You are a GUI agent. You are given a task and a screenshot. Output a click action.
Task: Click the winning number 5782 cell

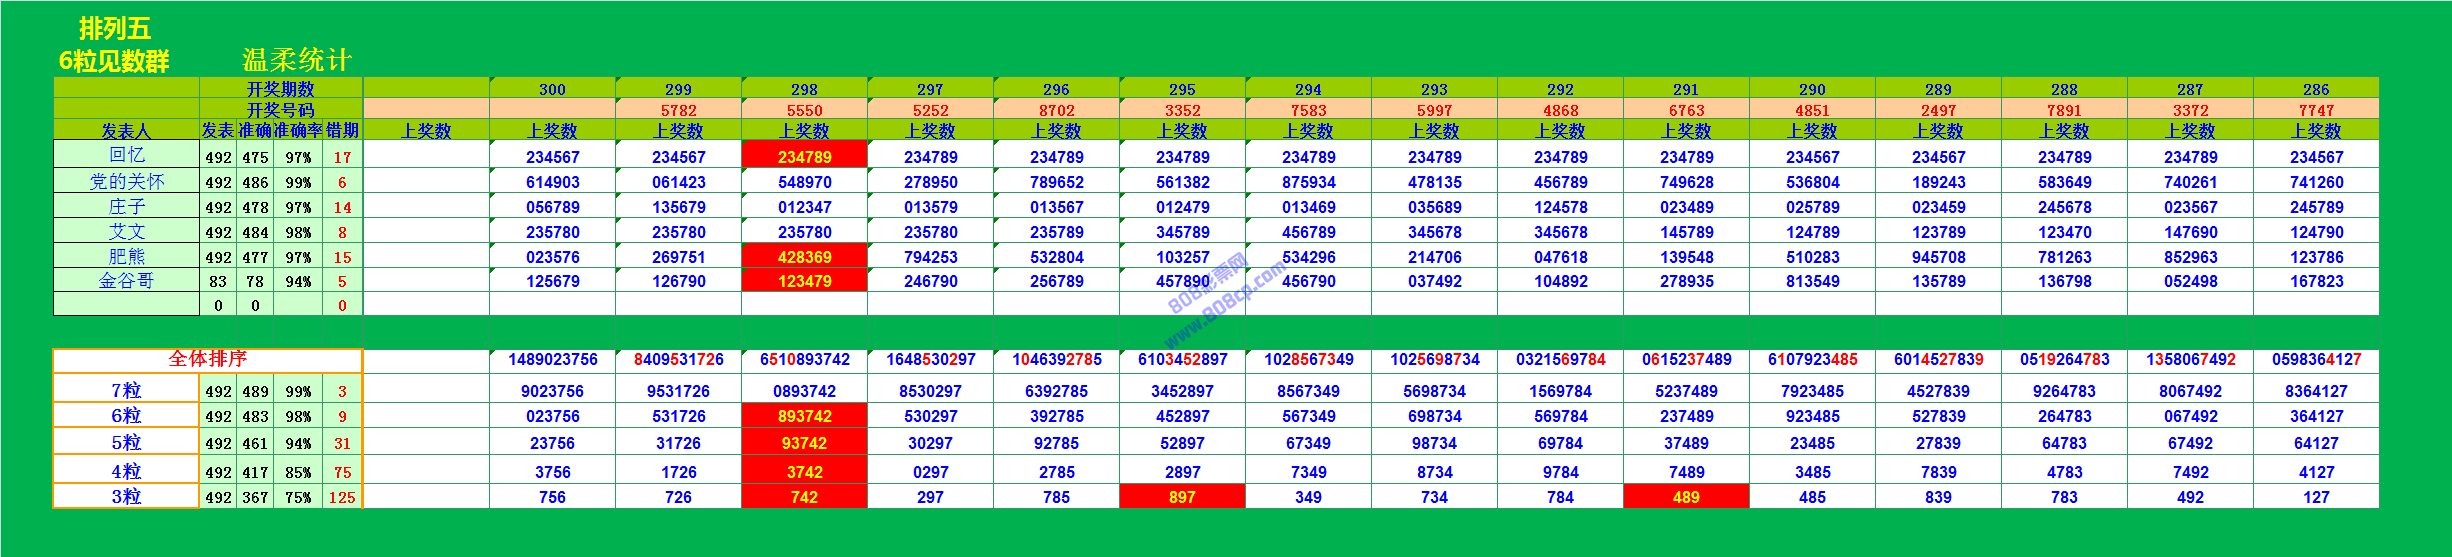[x=678, y=110]
